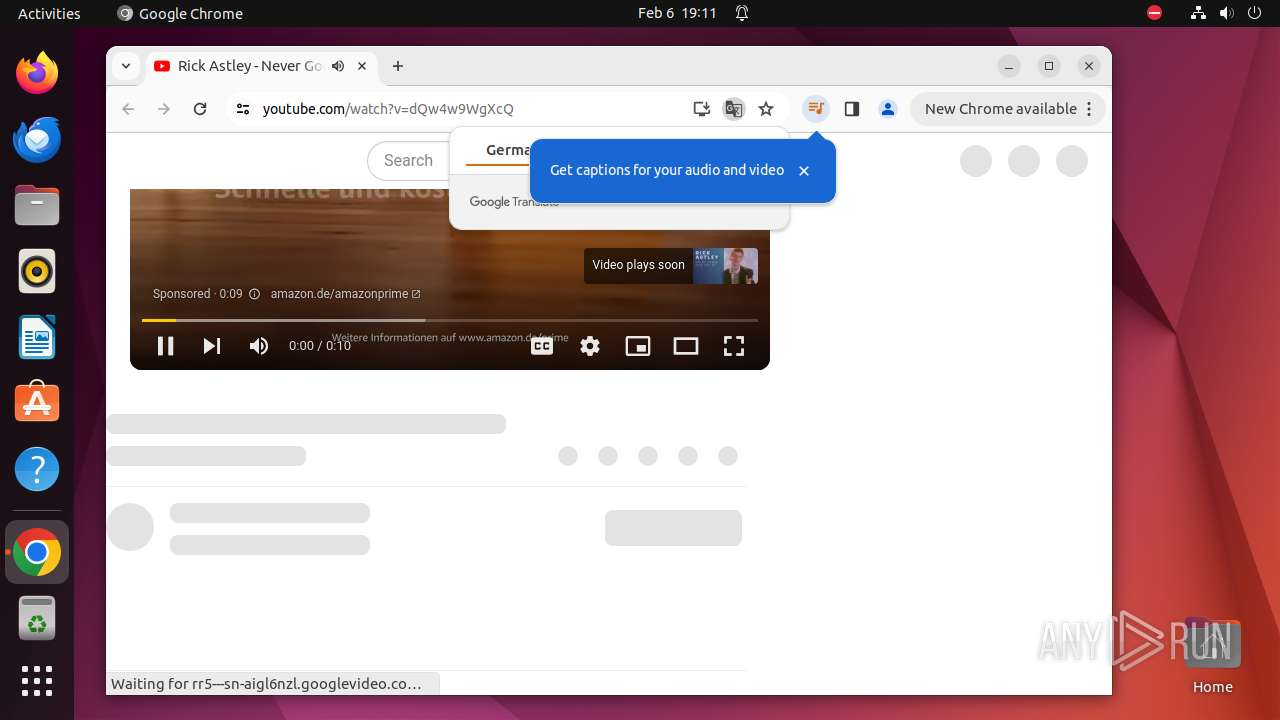Reload the current page

pyautogui.click(x=200, y=109)
